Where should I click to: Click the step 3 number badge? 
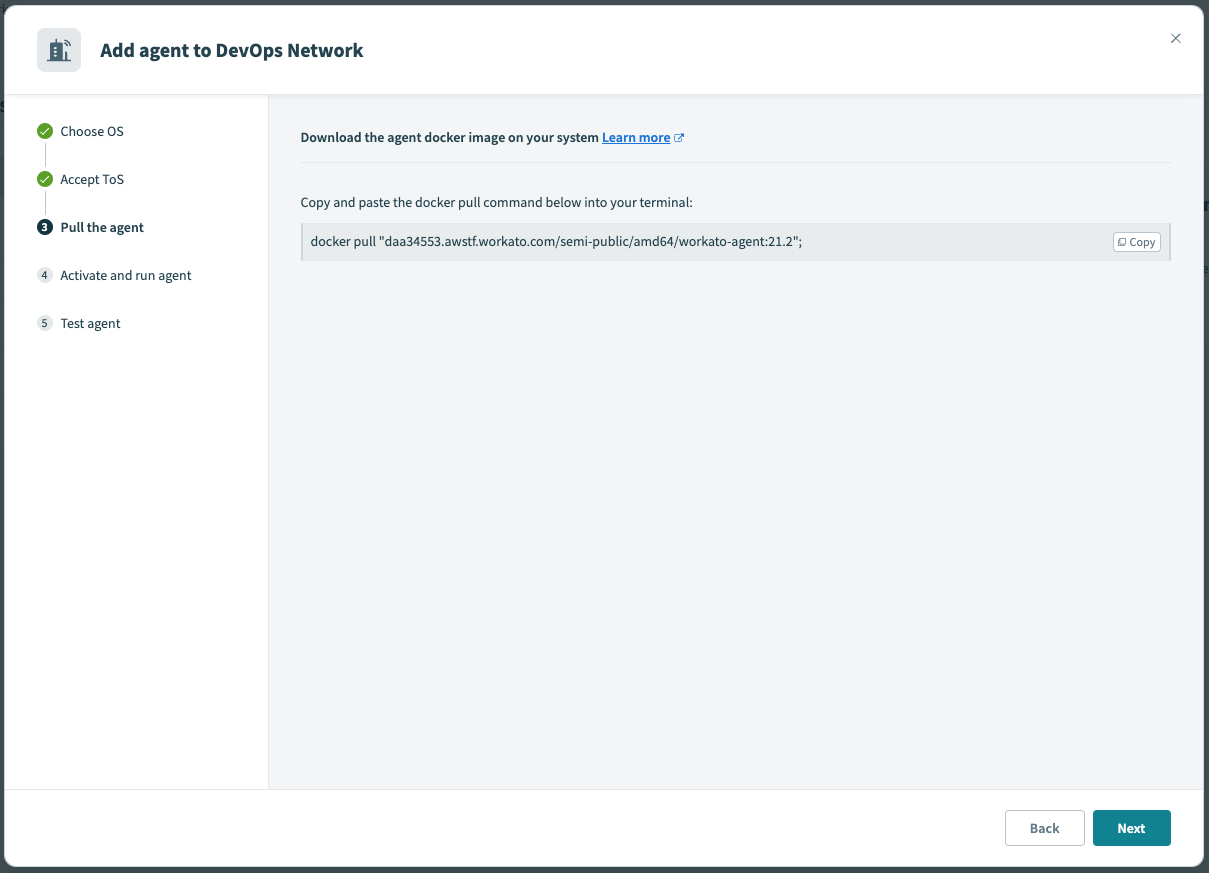pyautogui.click(x=45, y=227)
